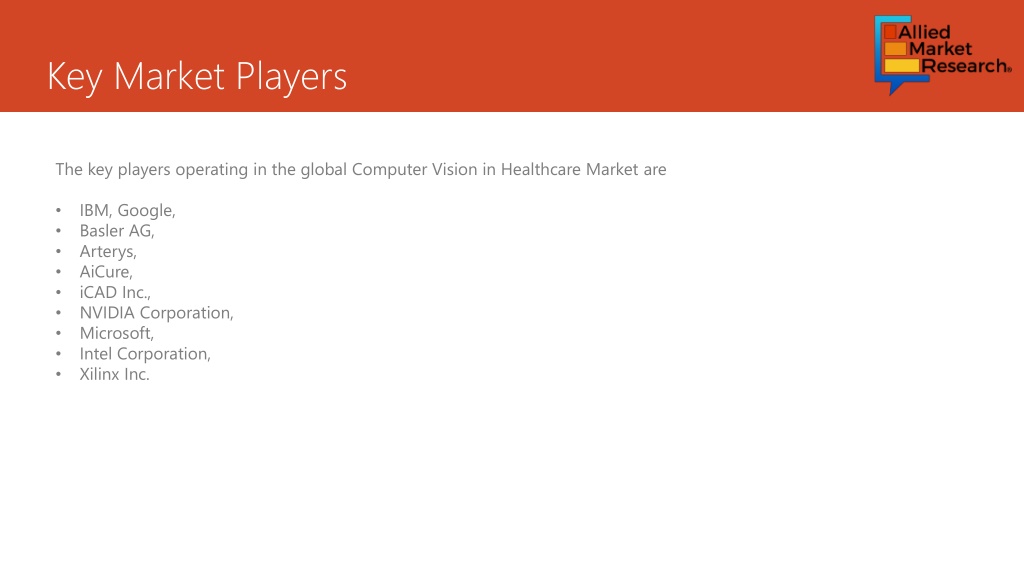Click the orange square in logo
This screenshot has height=576, width=1024.
coord(895,49)
